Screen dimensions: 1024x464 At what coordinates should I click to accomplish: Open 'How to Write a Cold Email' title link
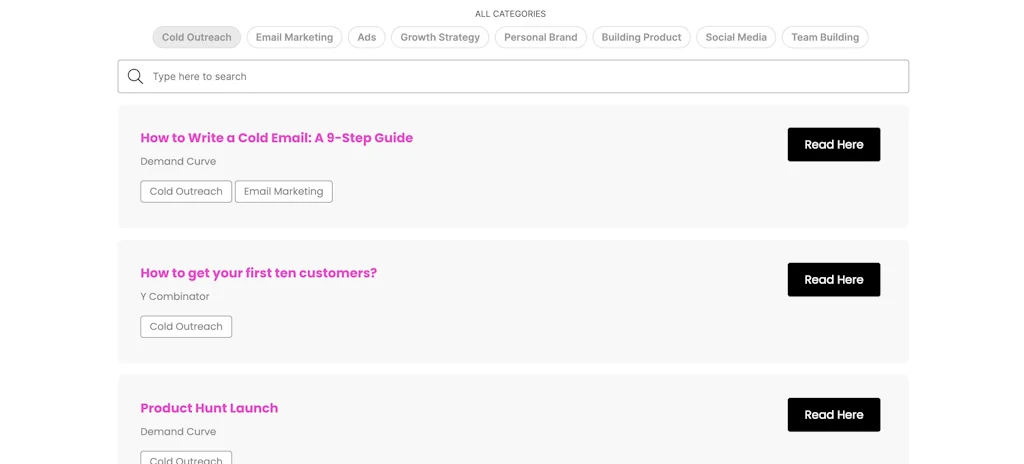pyautogui.click(x=276, y=138)
